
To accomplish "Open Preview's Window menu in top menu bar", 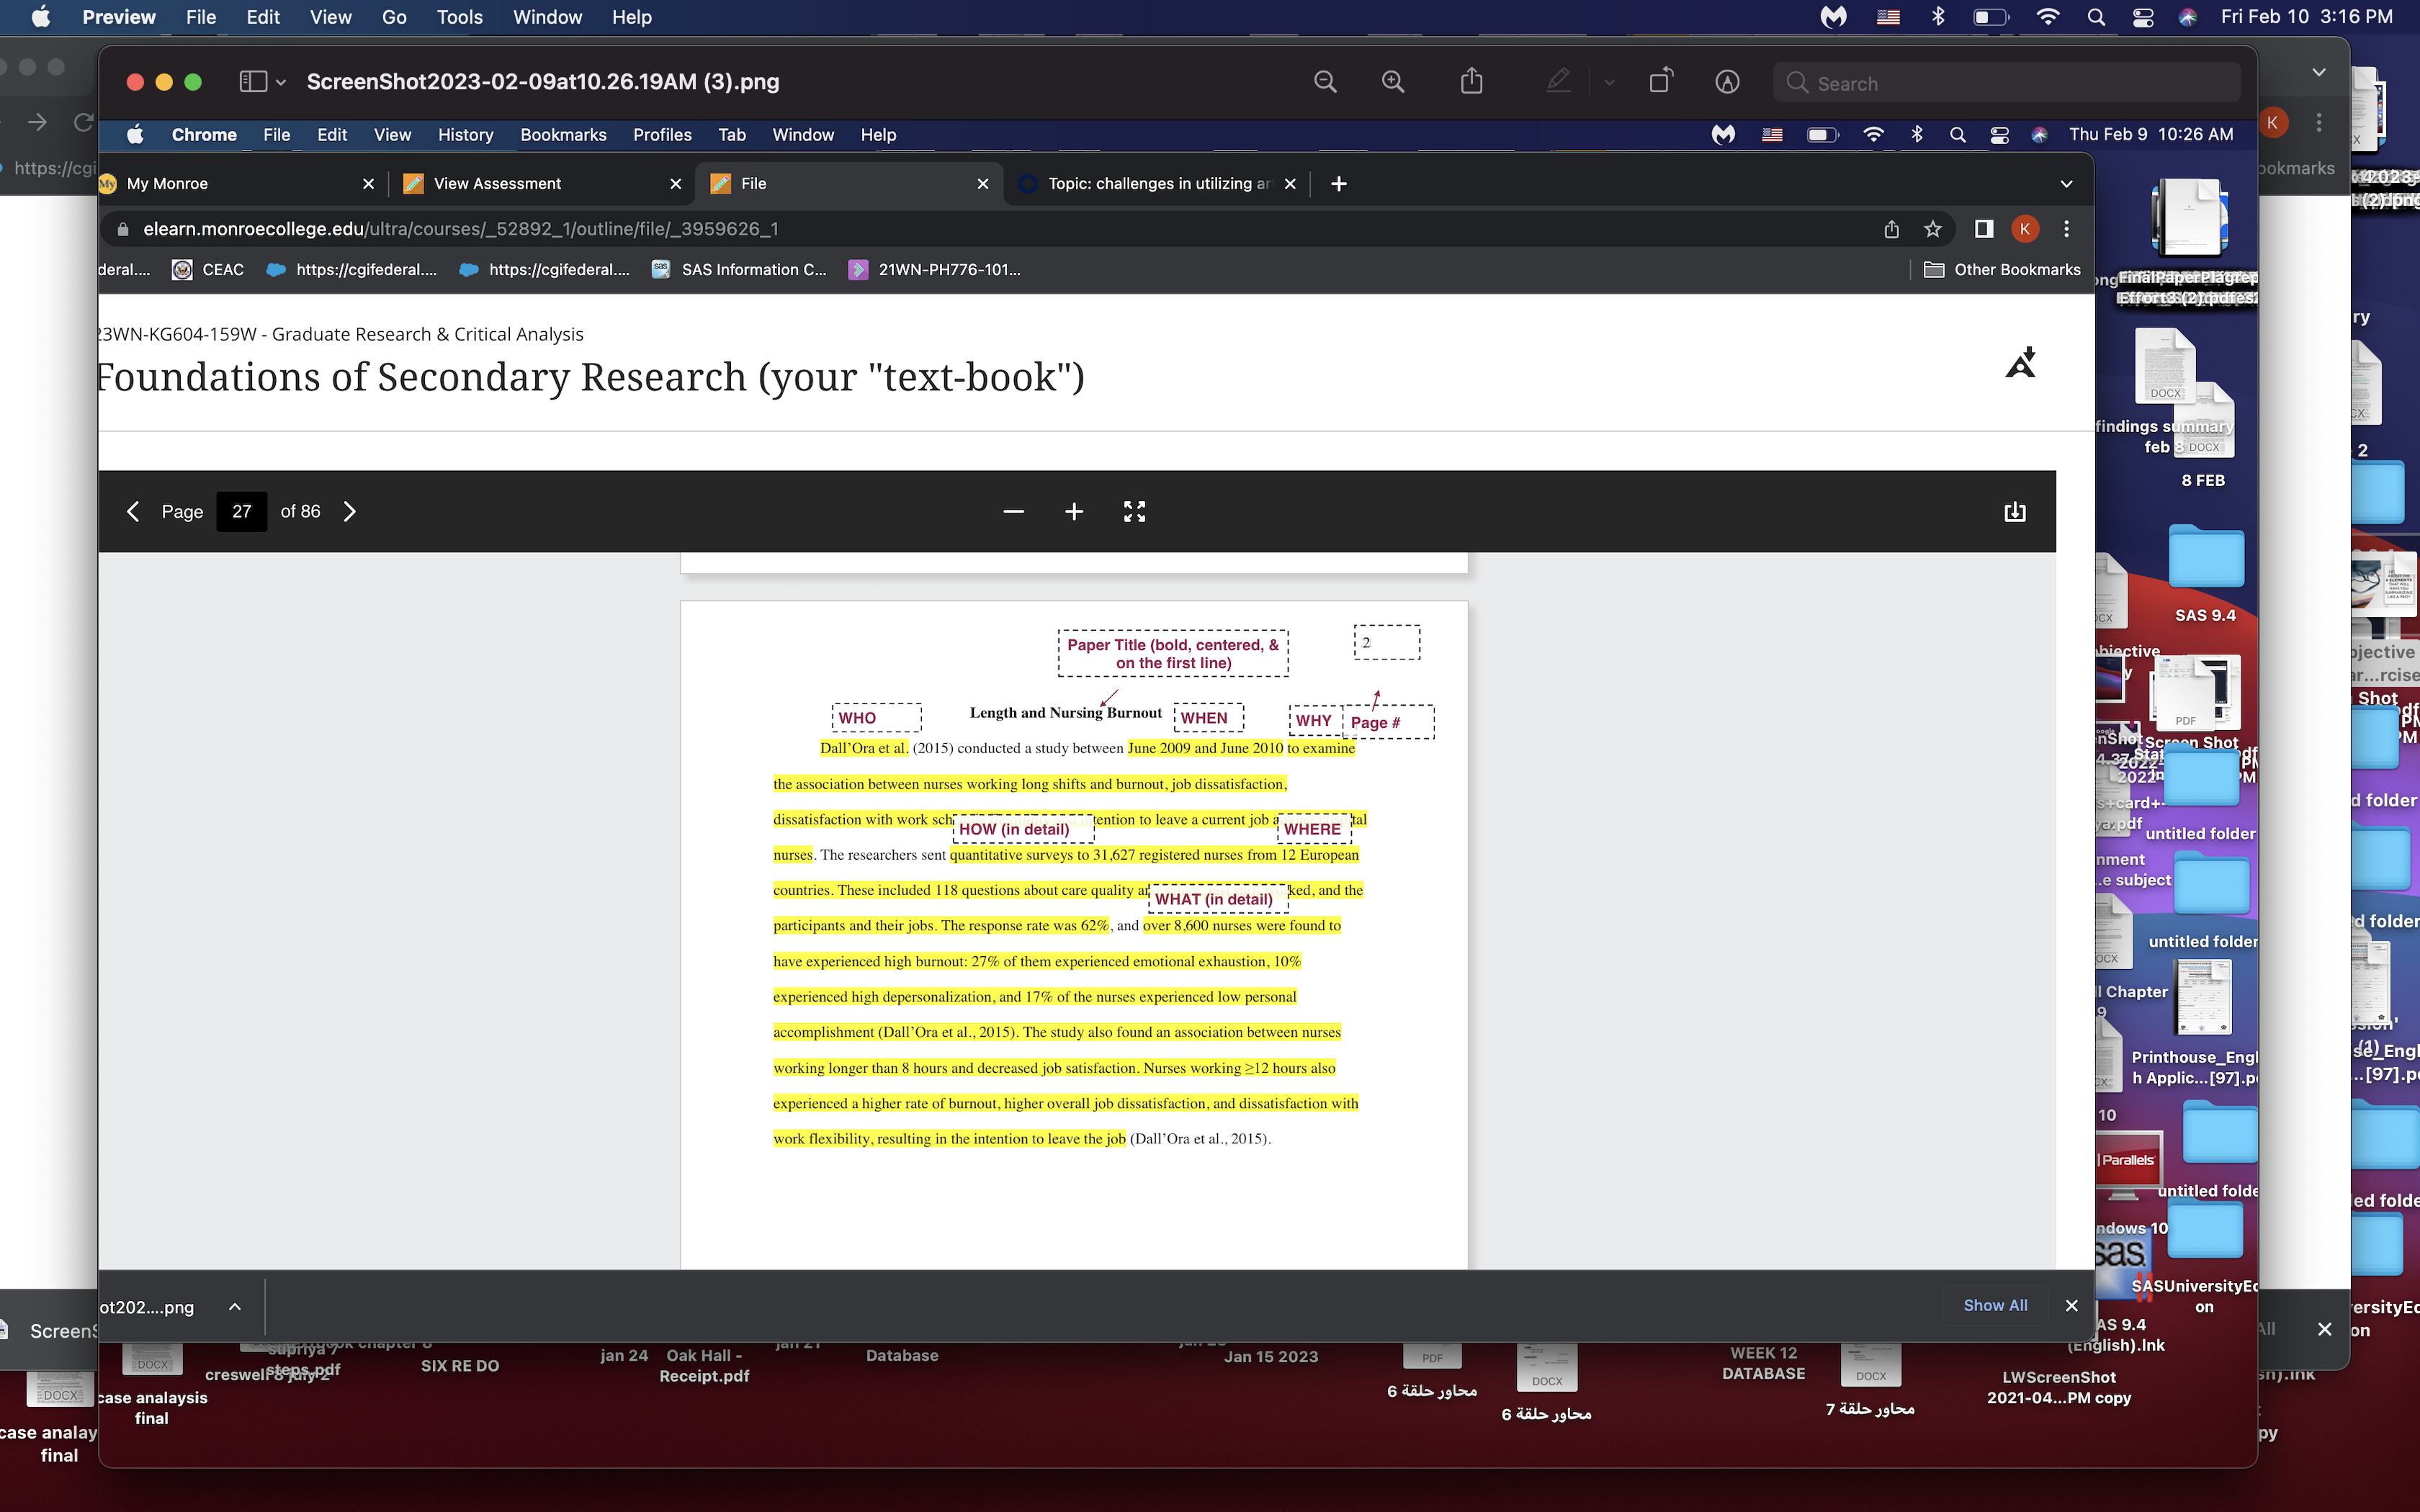I will tap(547, 17).
